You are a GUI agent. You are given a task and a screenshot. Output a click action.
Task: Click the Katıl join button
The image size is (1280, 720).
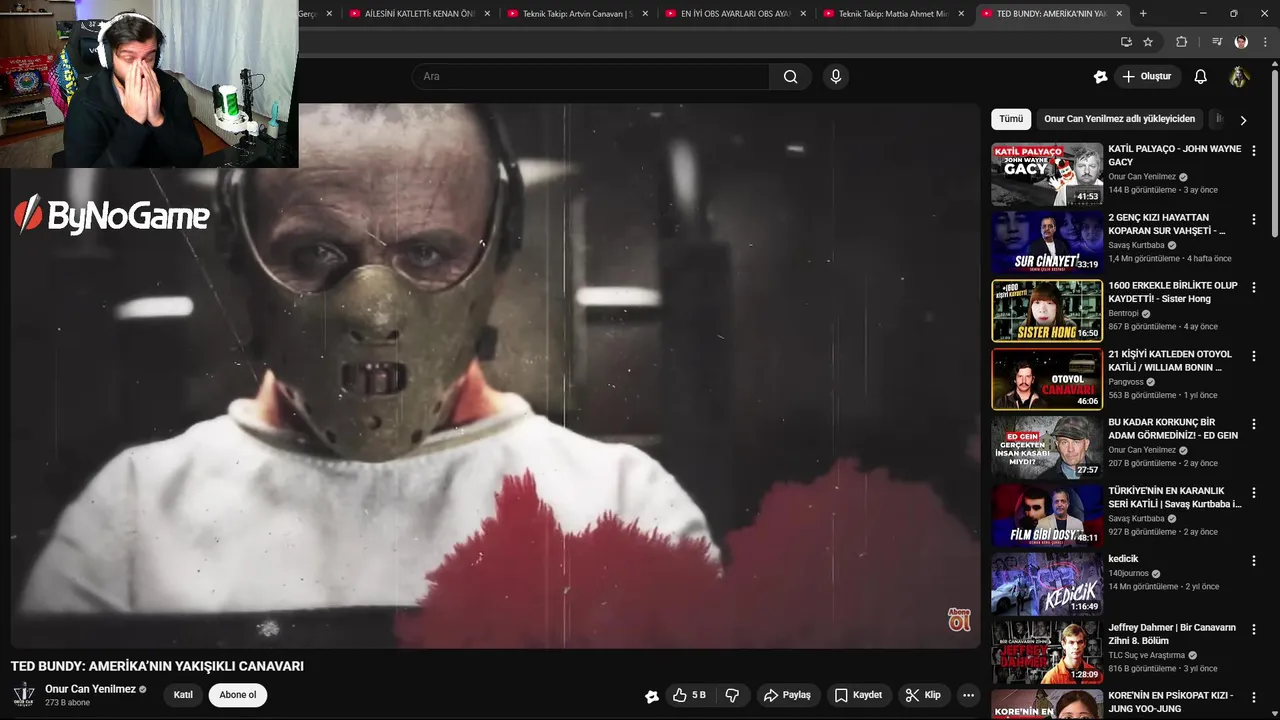[183, 695]
